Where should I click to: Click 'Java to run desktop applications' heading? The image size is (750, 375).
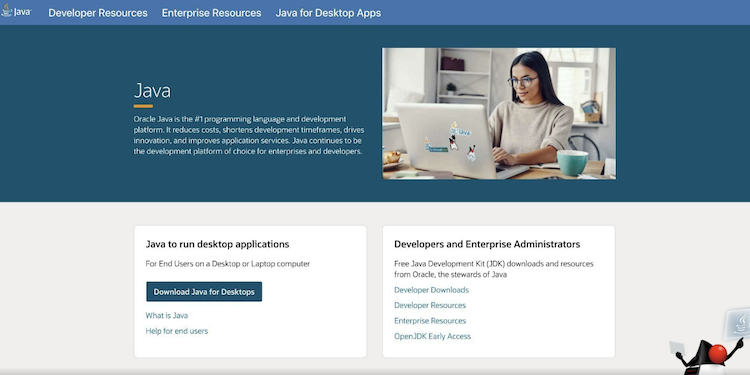point(217,244)
